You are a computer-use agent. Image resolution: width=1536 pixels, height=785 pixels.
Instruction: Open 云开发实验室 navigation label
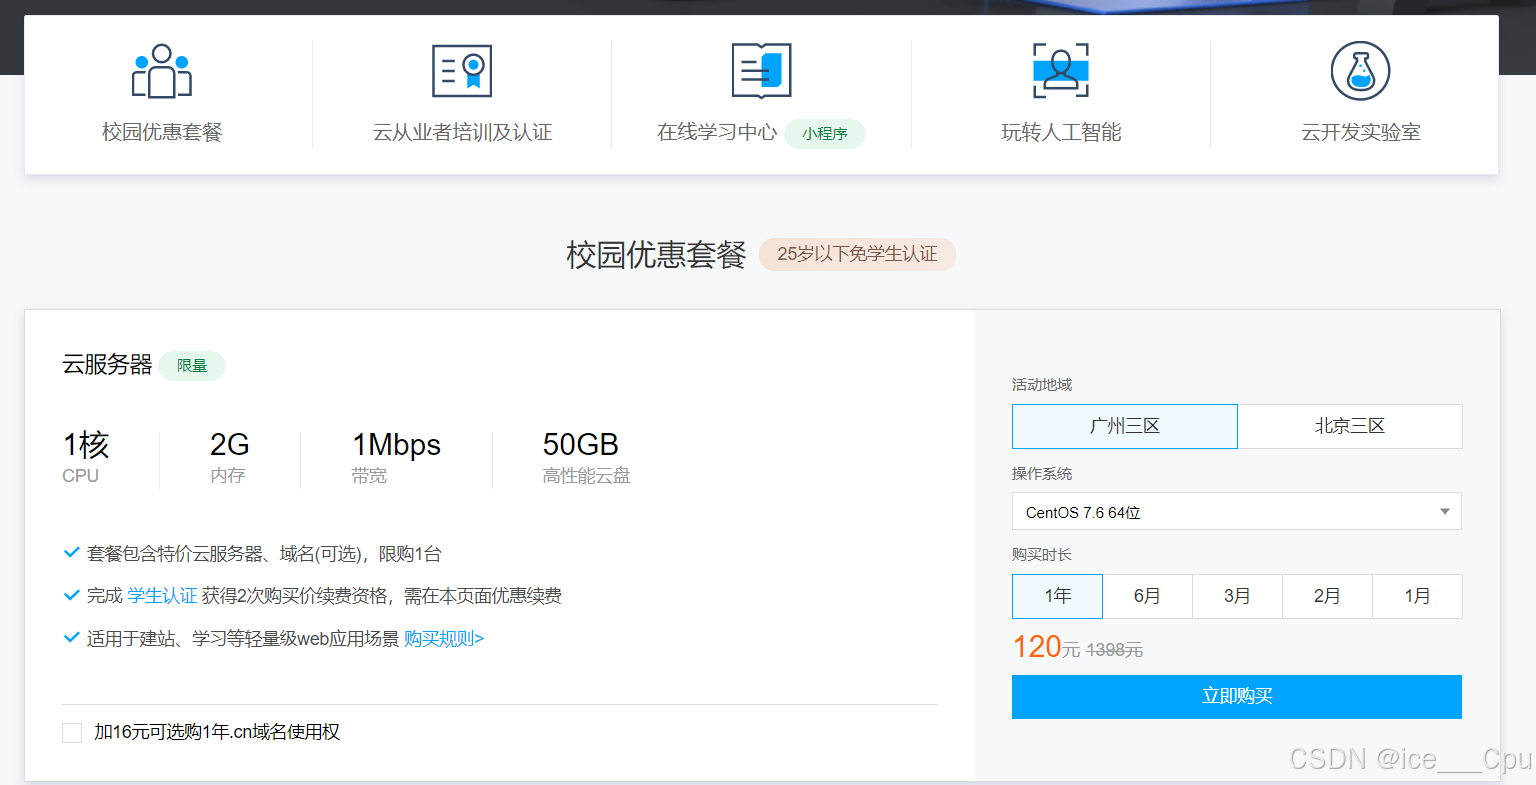pyautogui.click(x=1360, y=132)
